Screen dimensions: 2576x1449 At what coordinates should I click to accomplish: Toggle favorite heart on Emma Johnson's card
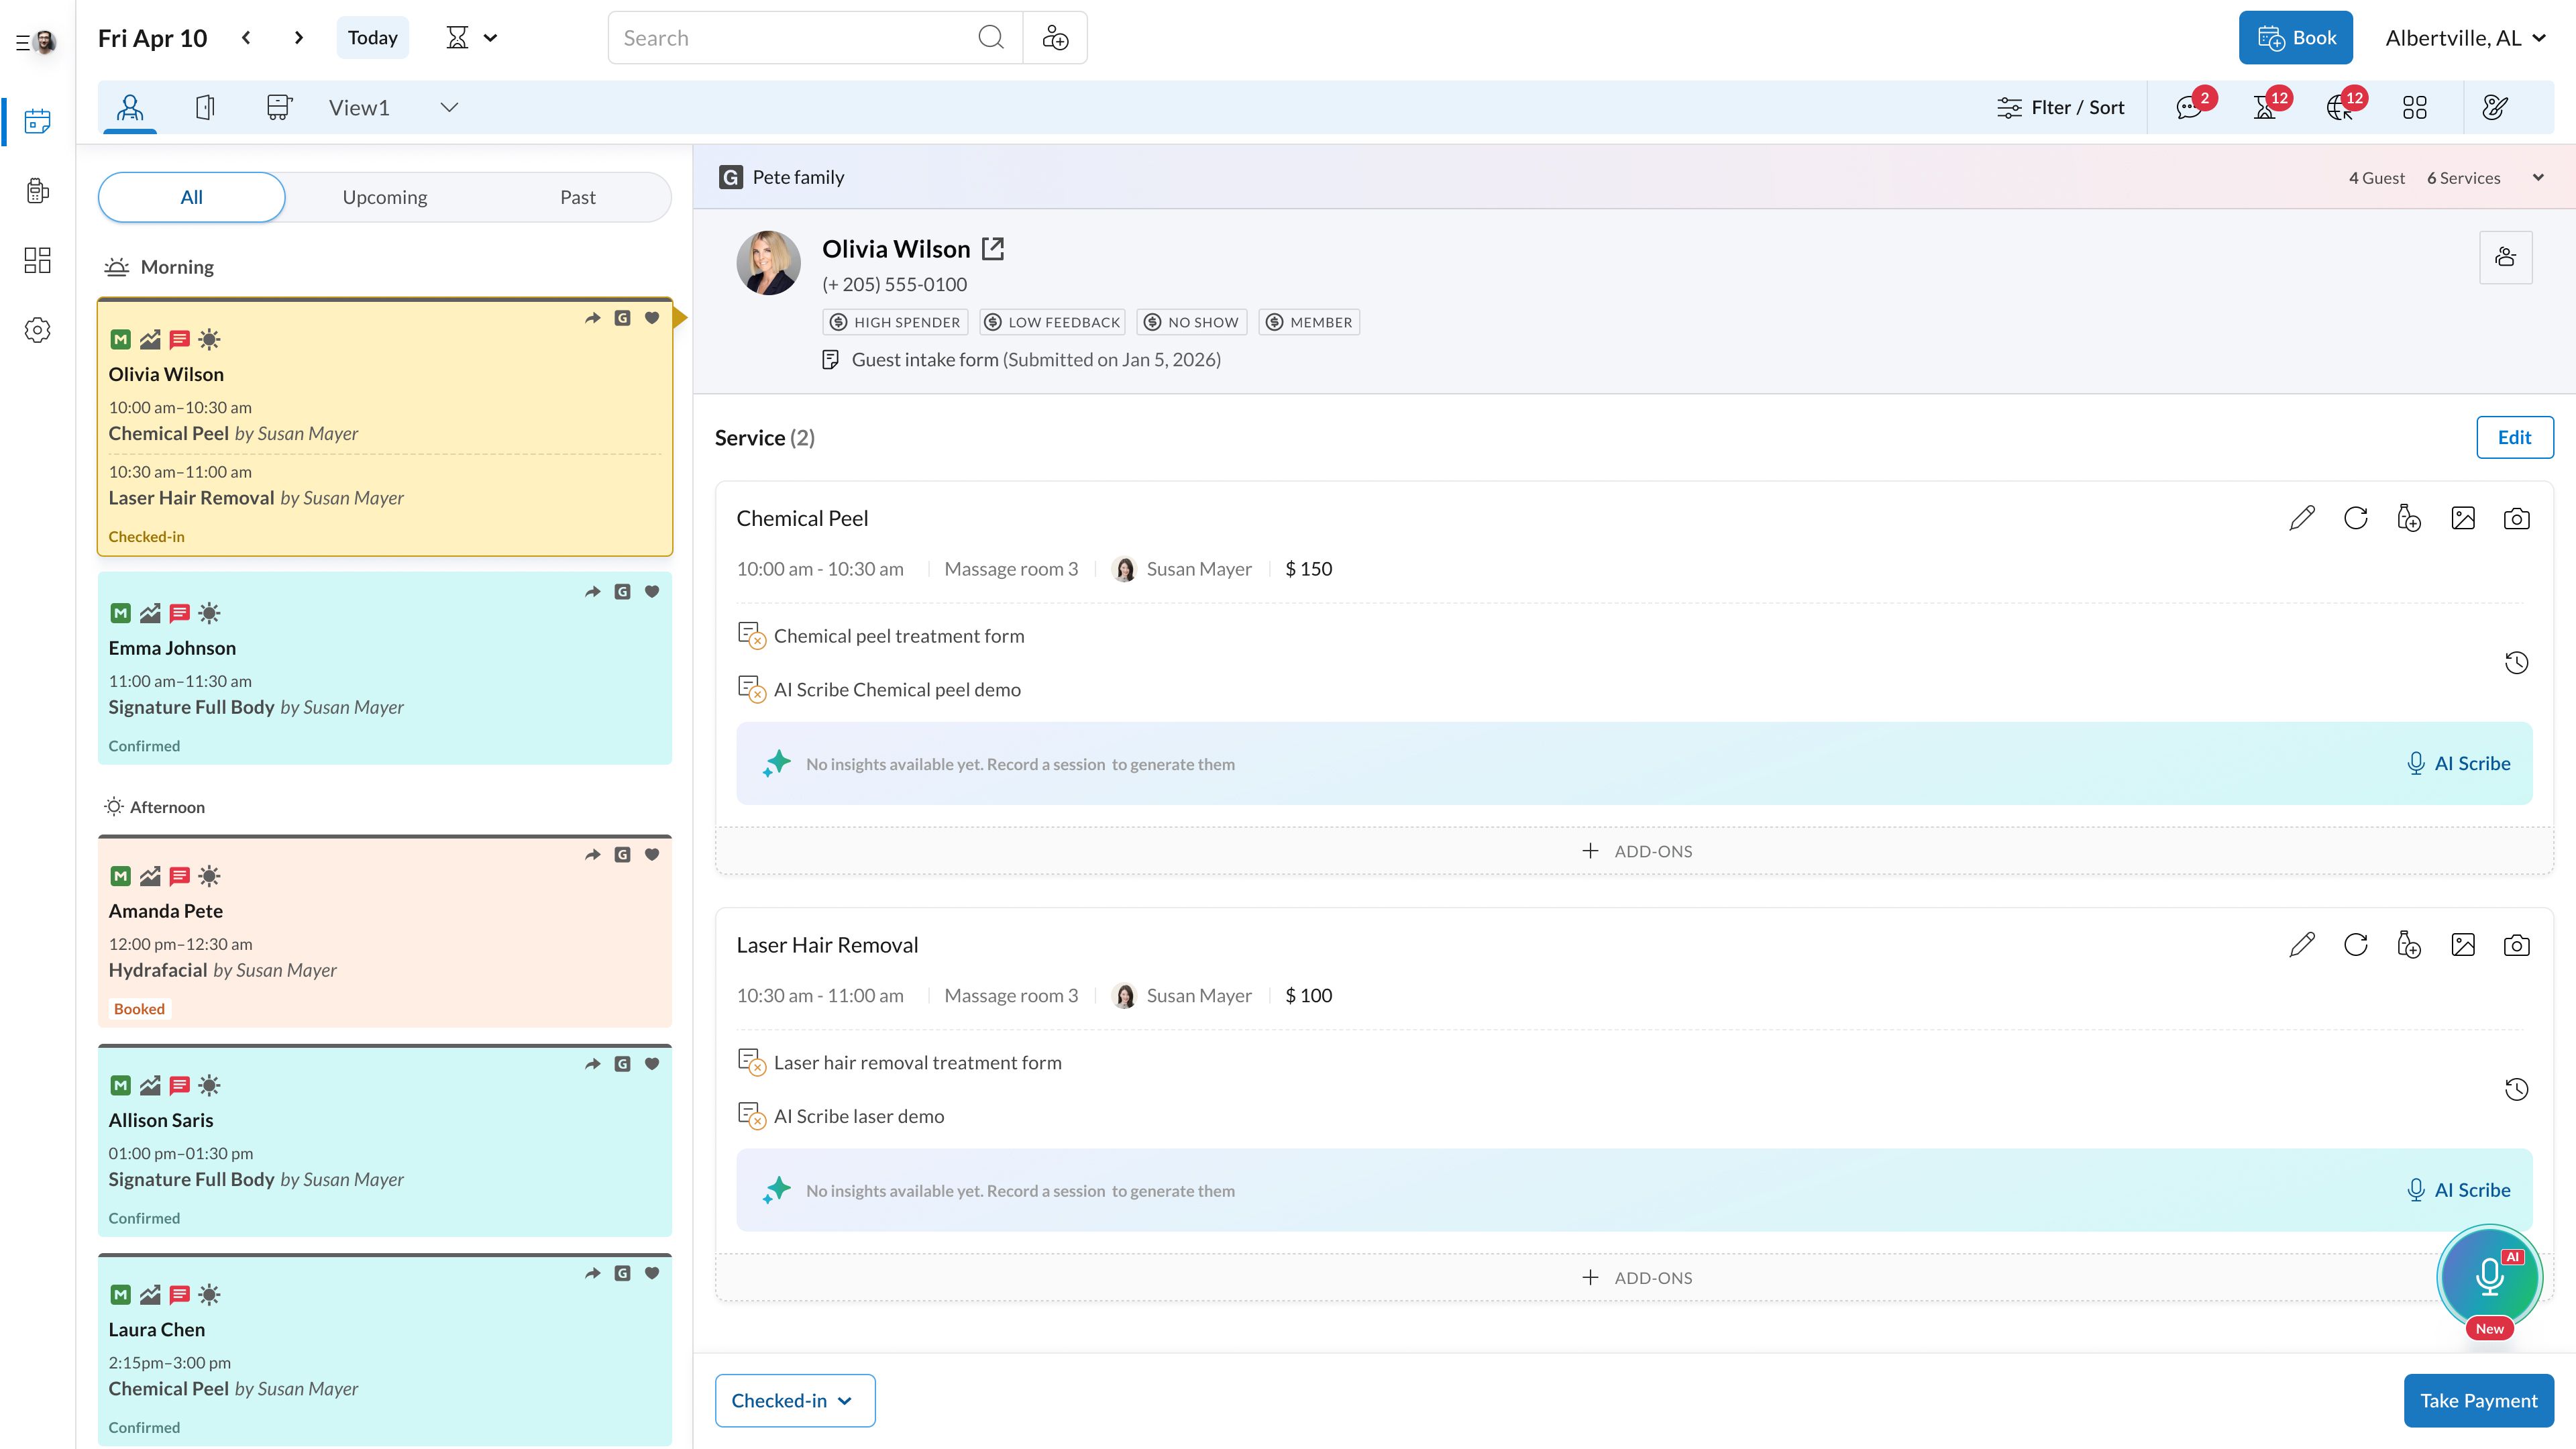point(652,592)
